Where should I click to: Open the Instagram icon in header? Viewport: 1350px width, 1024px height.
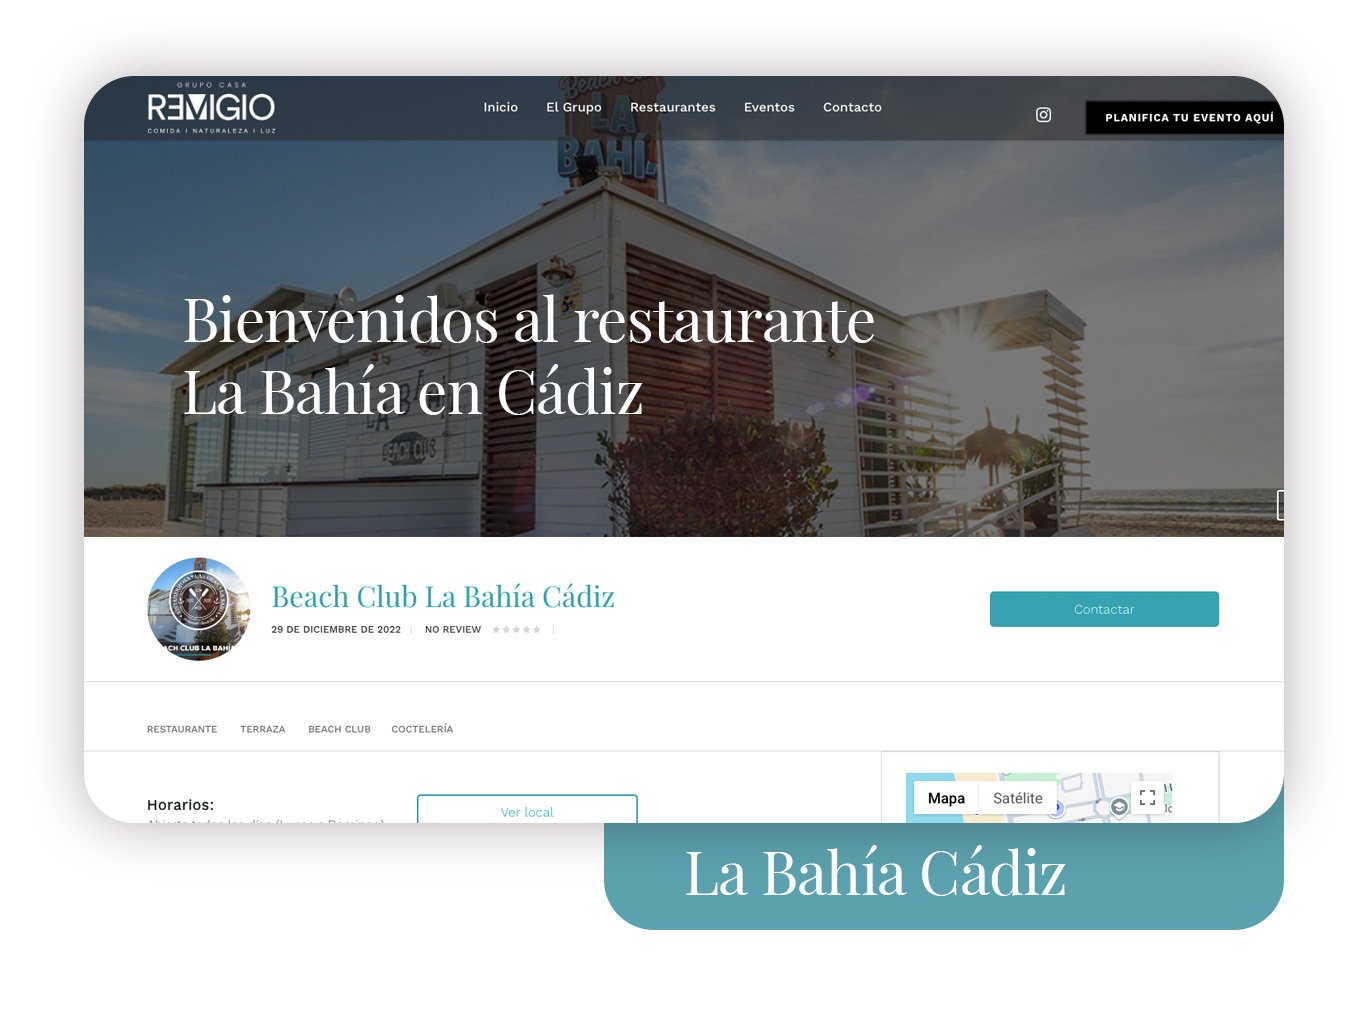pyautogui.click(x=1043, y=115)
